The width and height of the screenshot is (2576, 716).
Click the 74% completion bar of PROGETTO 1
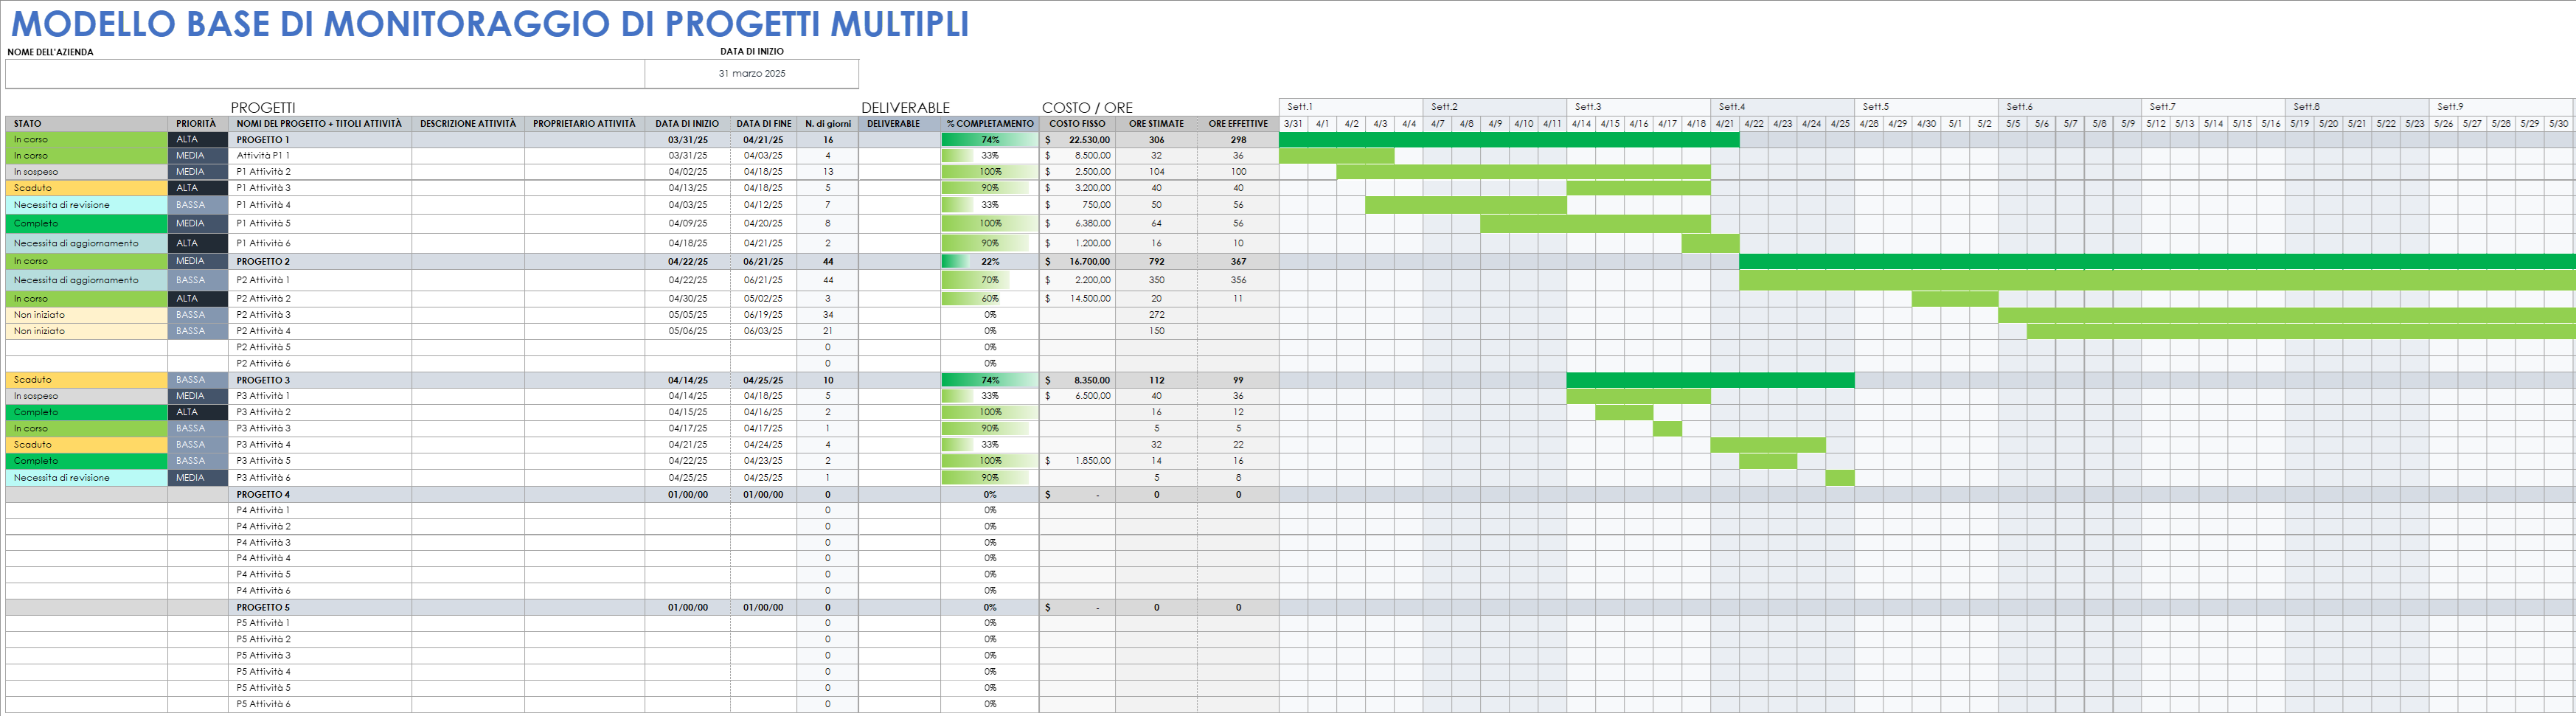pos(988,140)
